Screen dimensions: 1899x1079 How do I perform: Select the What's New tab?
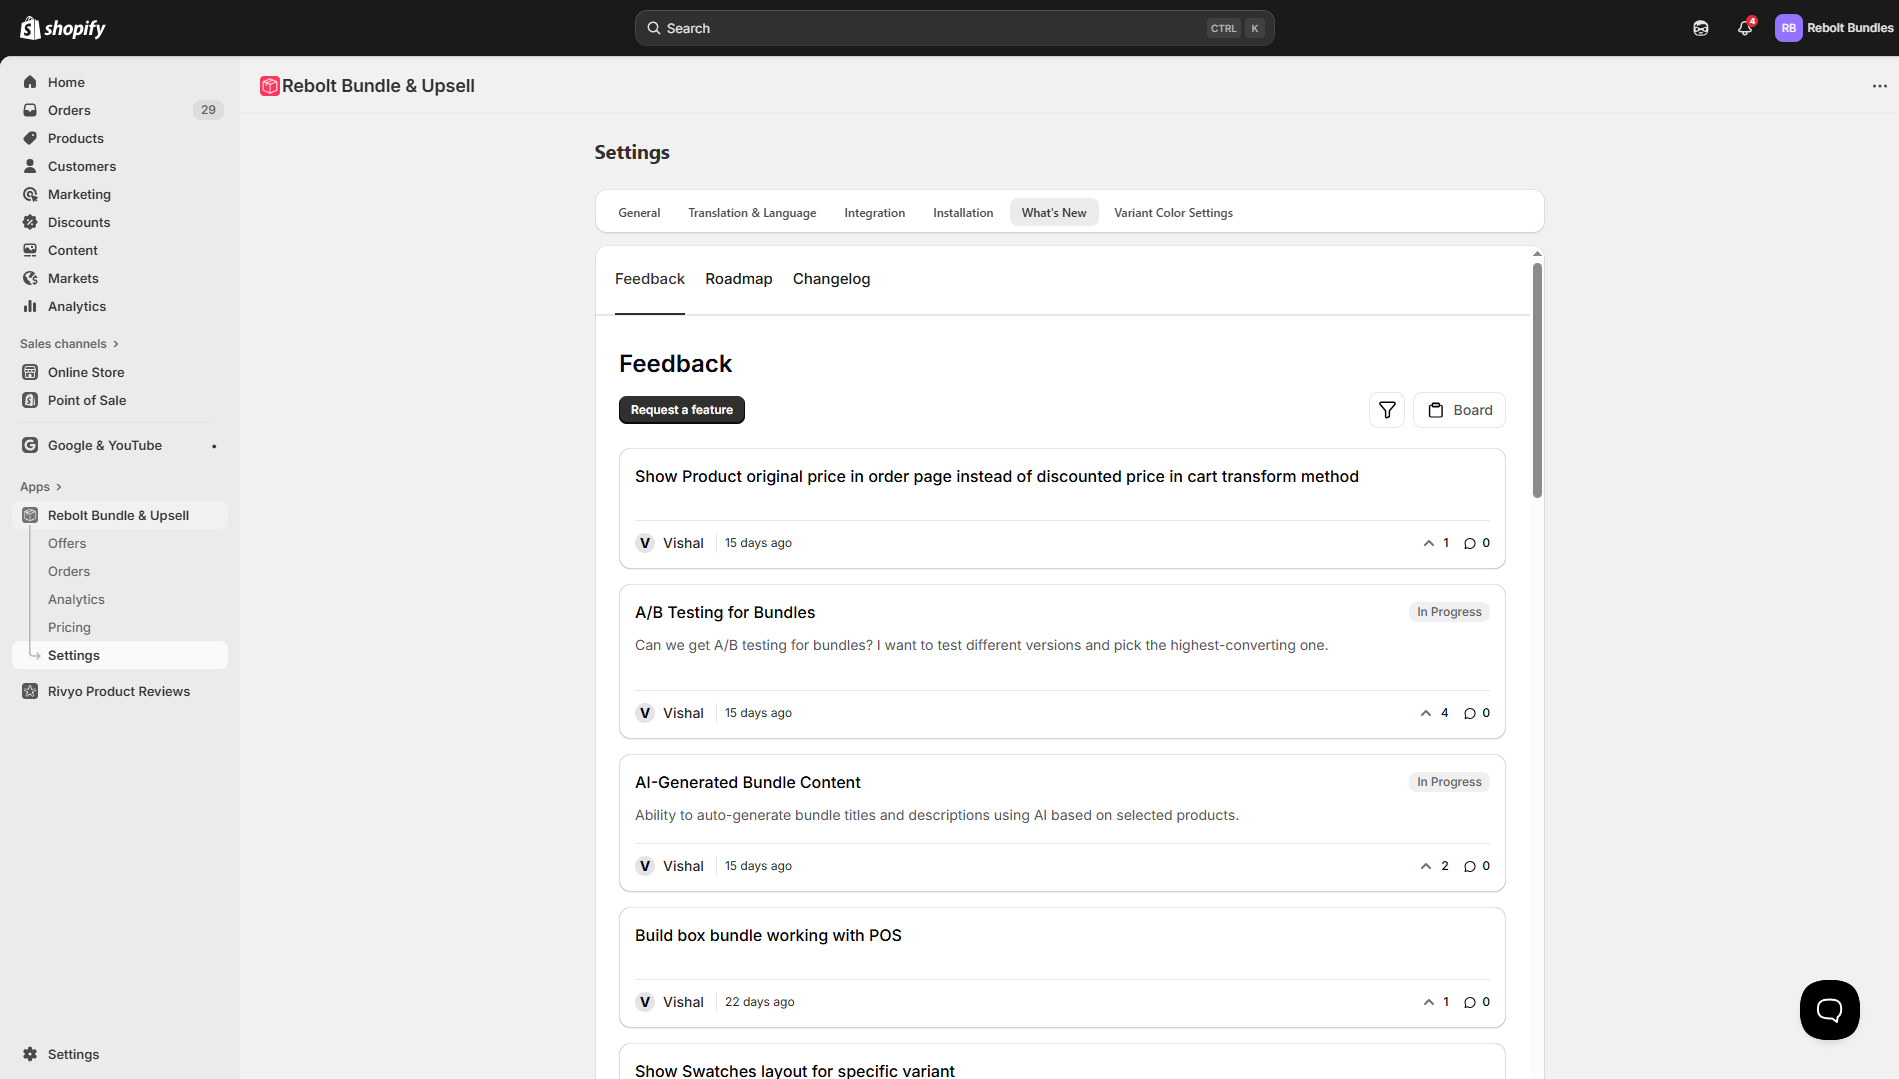coord(1054,213)
